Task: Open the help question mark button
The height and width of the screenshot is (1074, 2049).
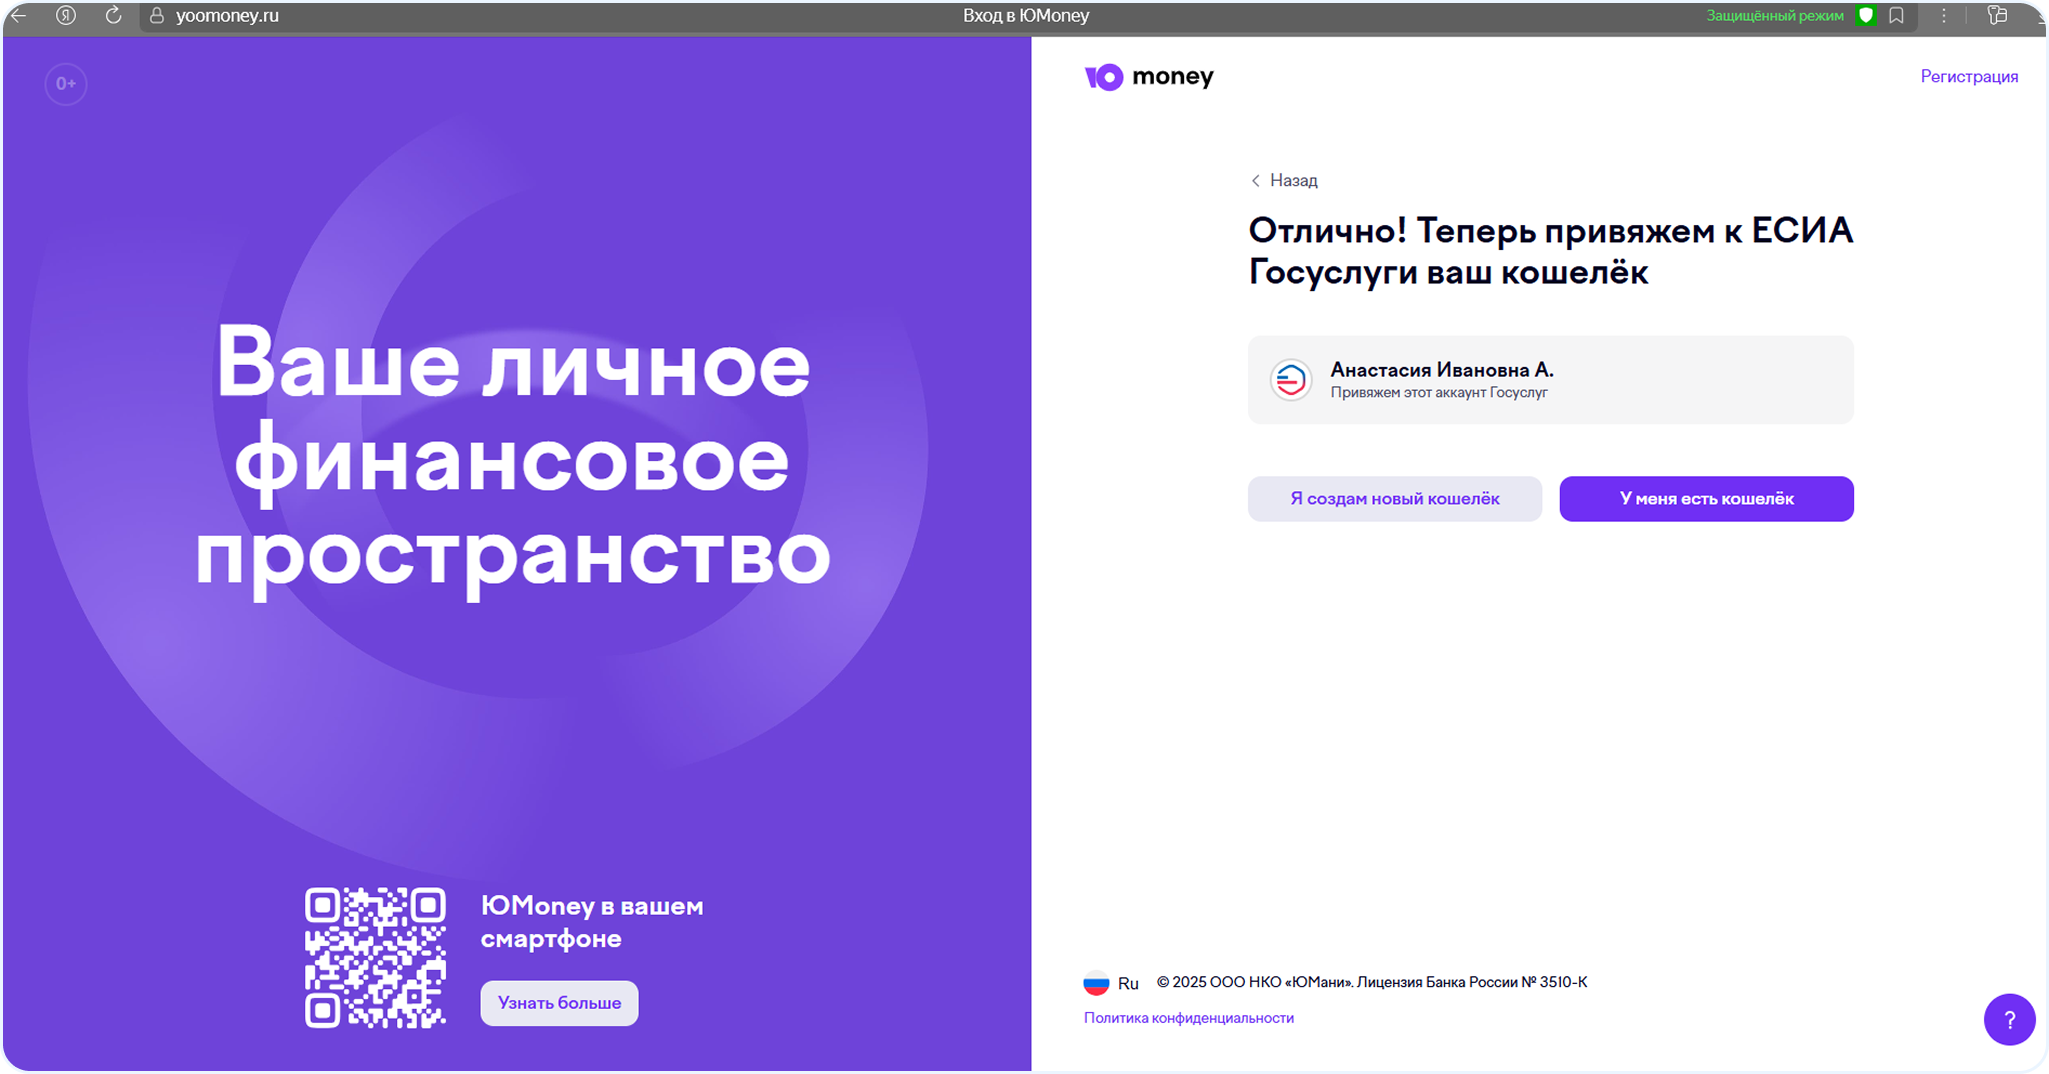Action: [x=2009, y=1019]
